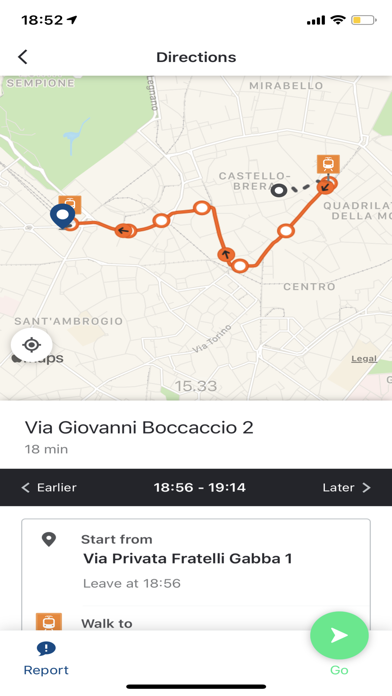Tap the up-arrow tram stop marker on the route
The image size is (392, 696).
coord(226,255)
